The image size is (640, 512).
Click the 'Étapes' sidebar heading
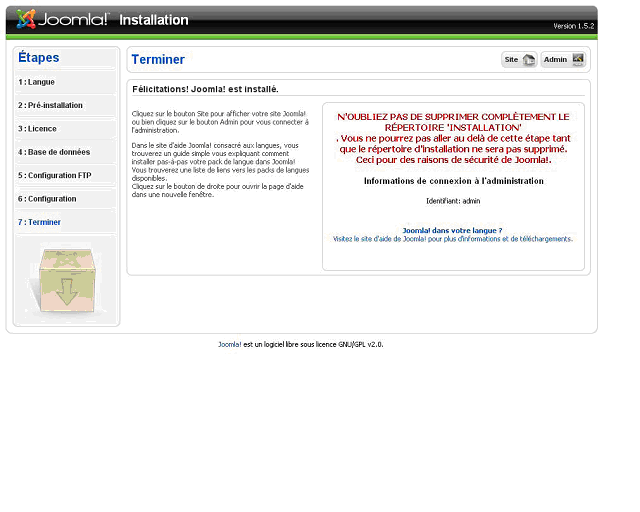click(39, 58)
